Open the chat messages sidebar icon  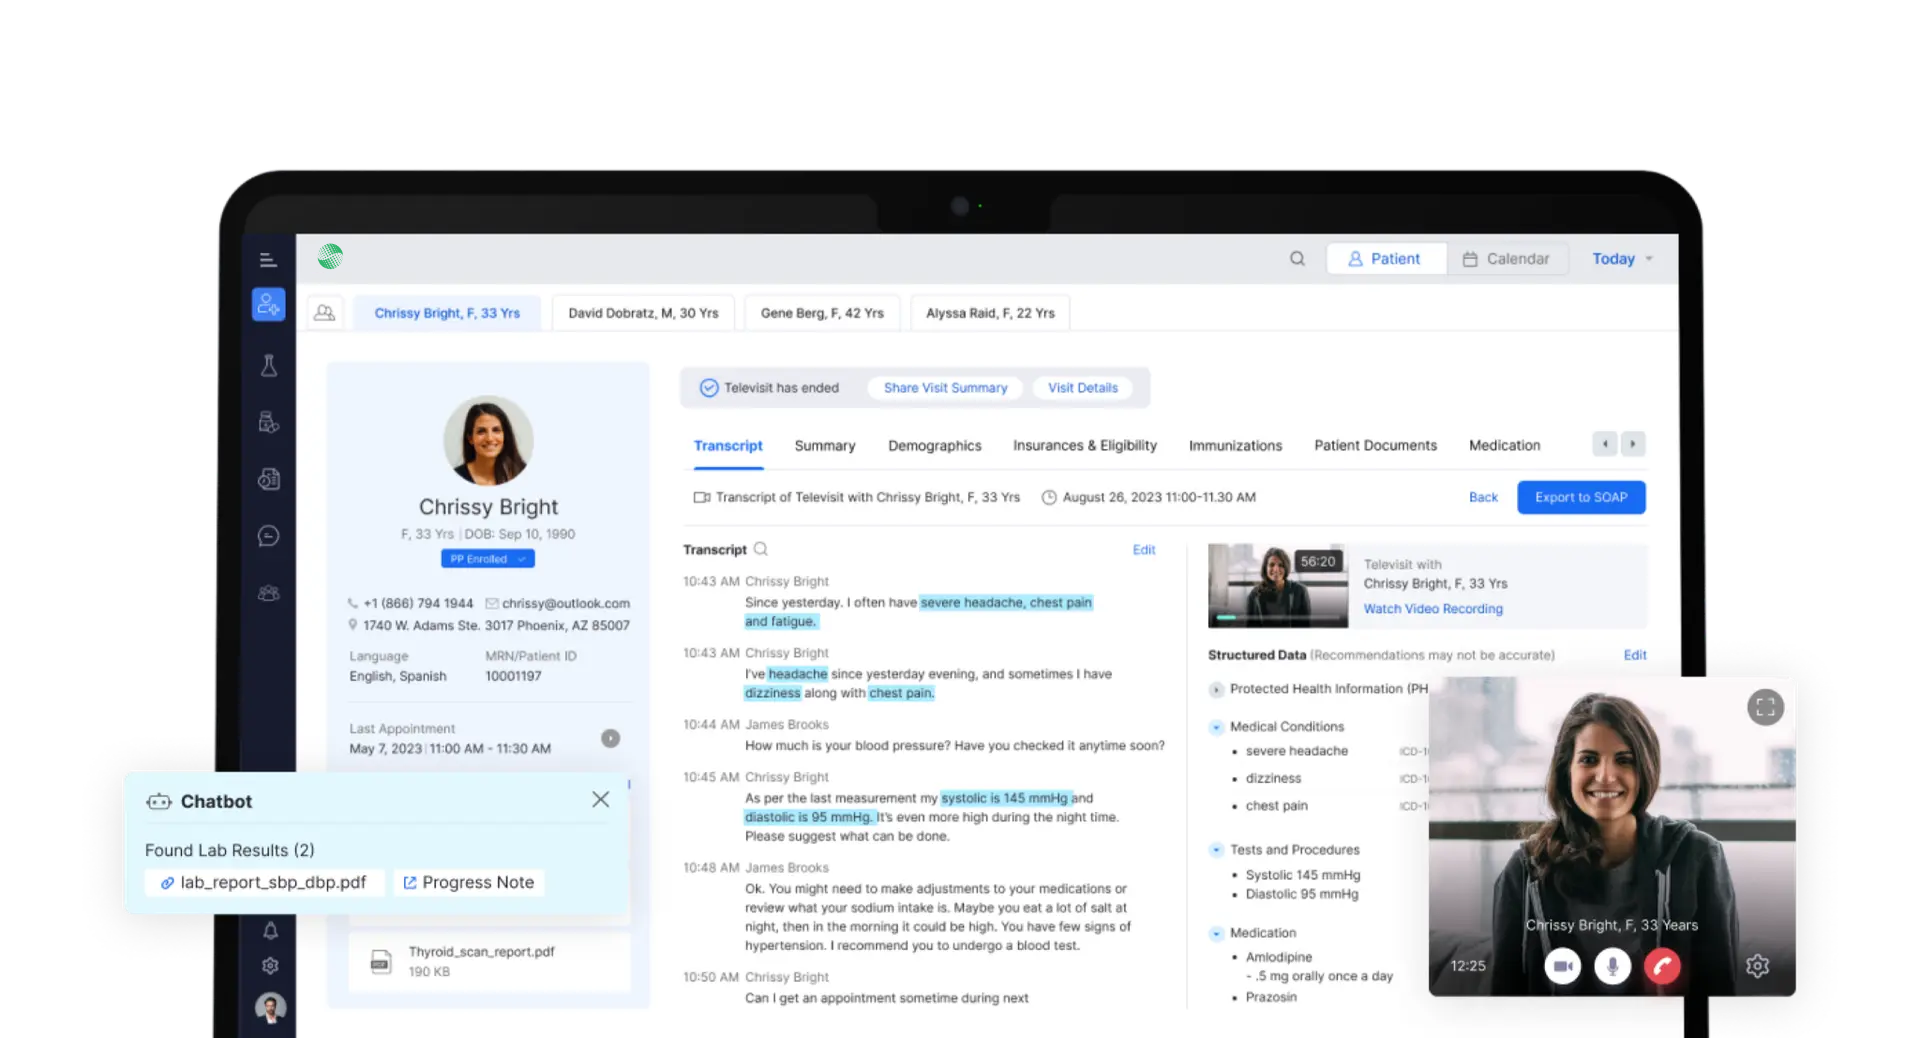click(268, 536)
